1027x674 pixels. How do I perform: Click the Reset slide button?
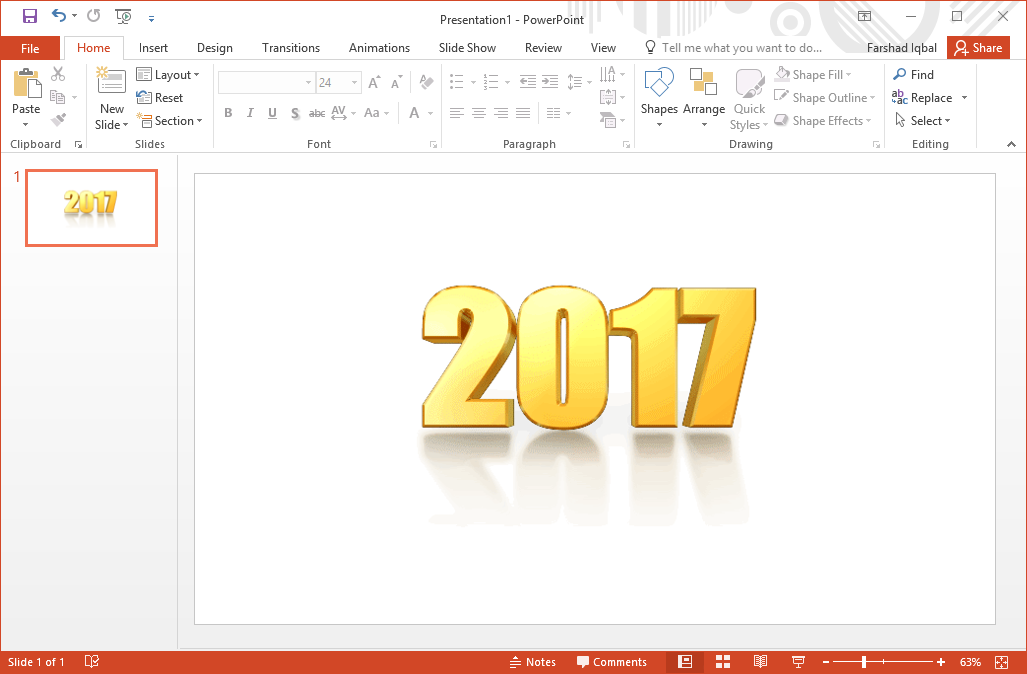160,98
